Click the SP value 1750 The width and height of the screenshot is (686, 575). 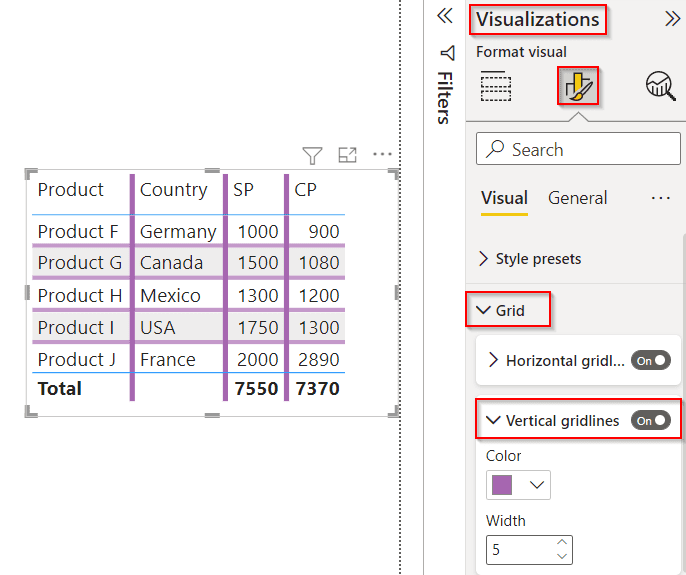[258, 327]
